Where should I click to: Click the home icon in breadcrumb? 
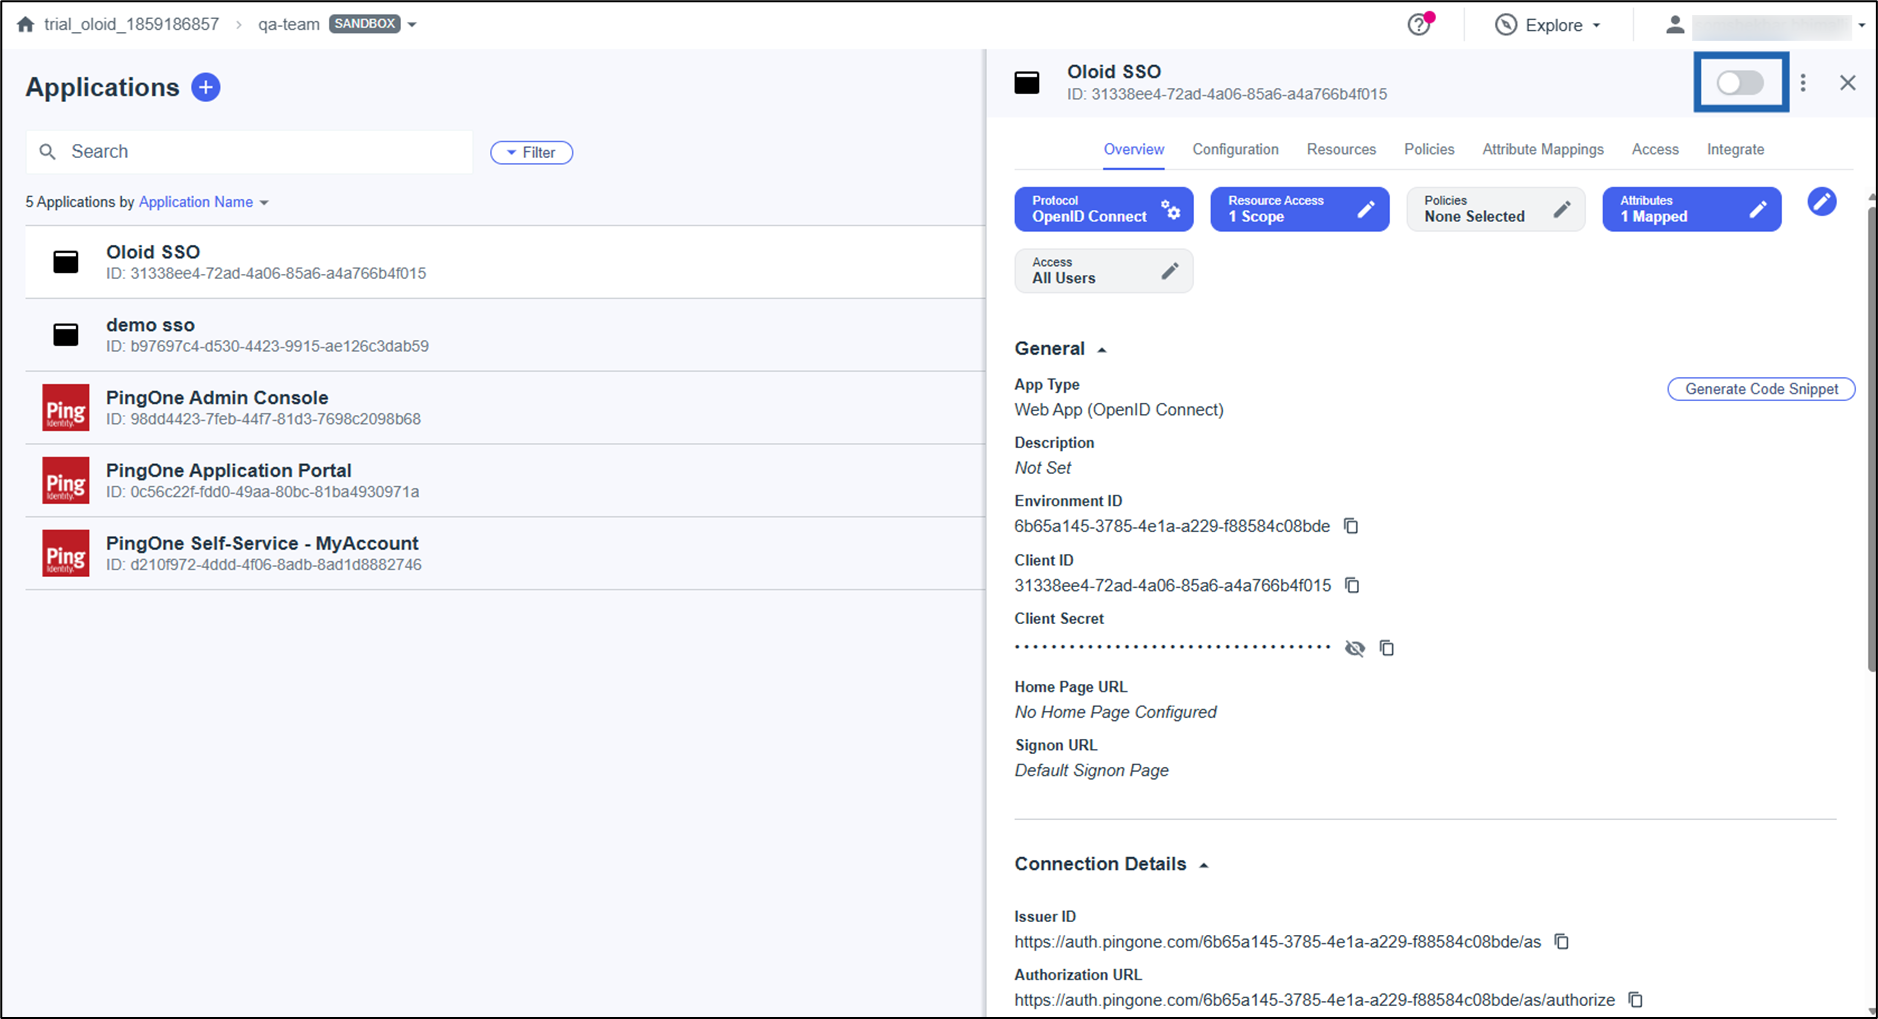26,24
